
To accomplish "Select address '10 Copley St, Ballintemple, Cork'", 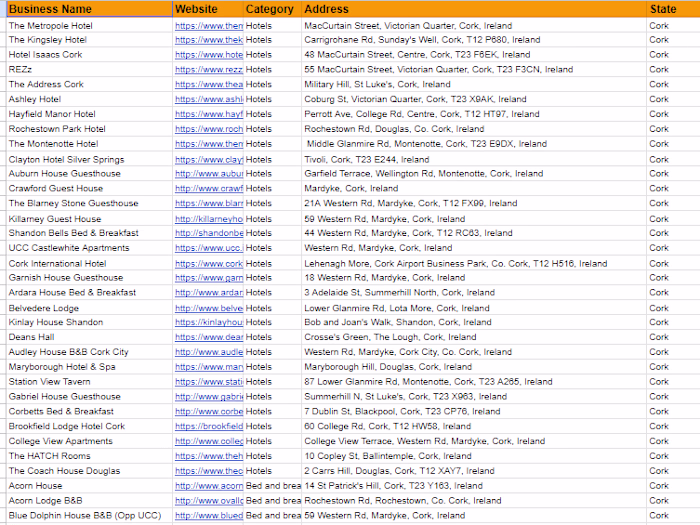I will (474, 456).
